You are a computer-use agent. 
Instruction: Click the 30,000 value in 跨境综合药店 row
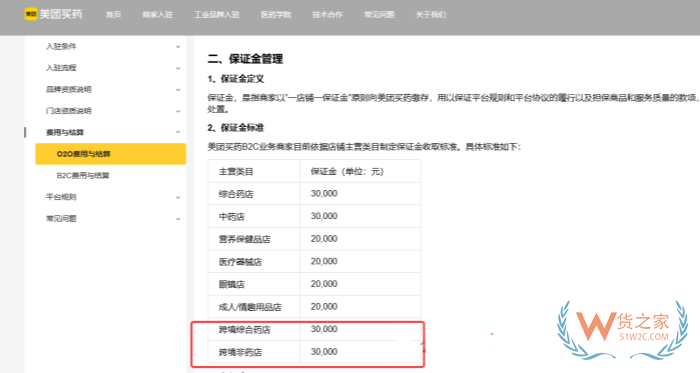point(324,329)
